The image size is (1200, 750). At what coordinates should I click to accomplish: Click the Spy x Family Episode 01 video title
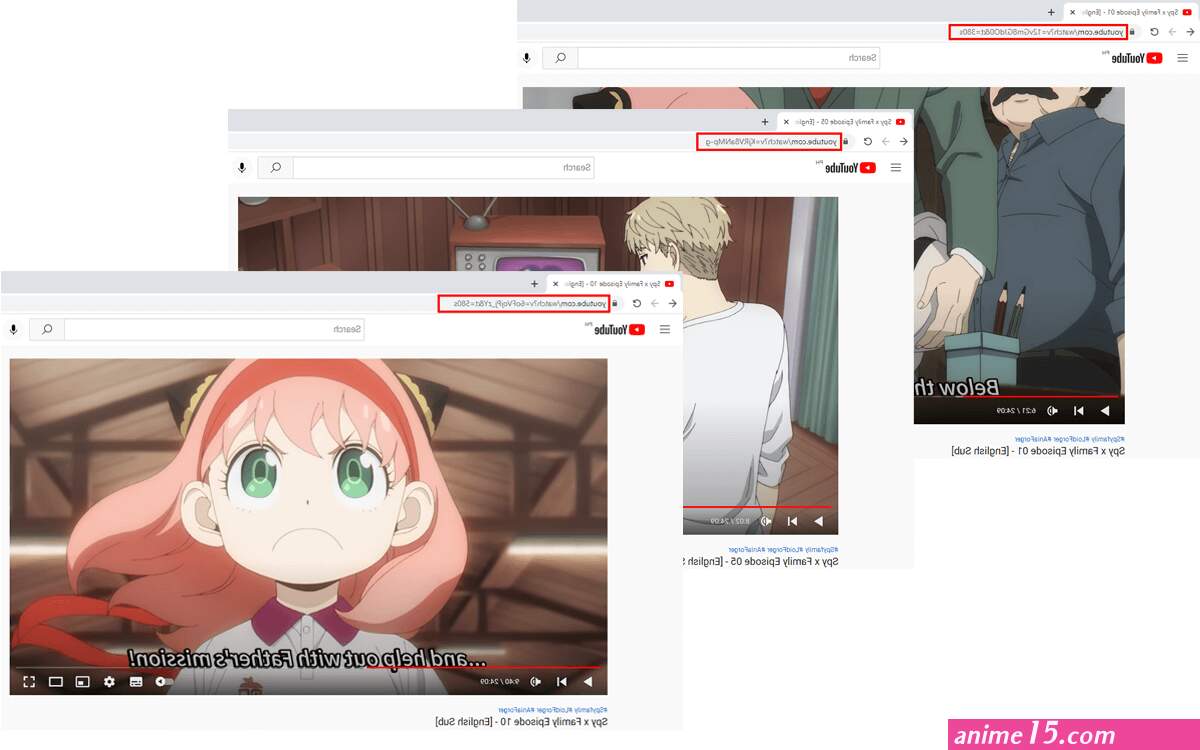(x=1038, y=451)
